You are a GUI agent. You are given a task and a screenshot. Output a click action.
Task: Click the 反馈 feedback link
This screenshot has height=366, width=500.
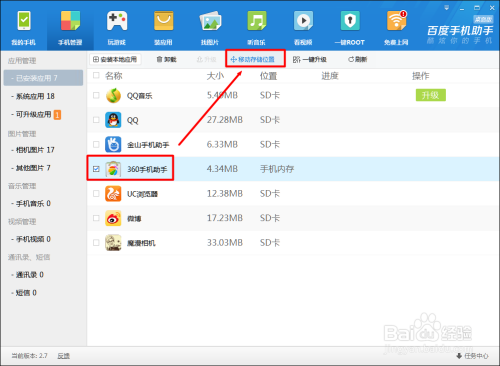(63, 356)
